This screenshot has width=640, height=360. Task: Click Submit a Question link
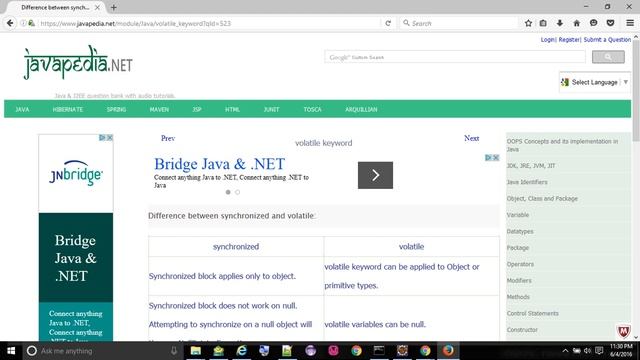tap(607, 40)
